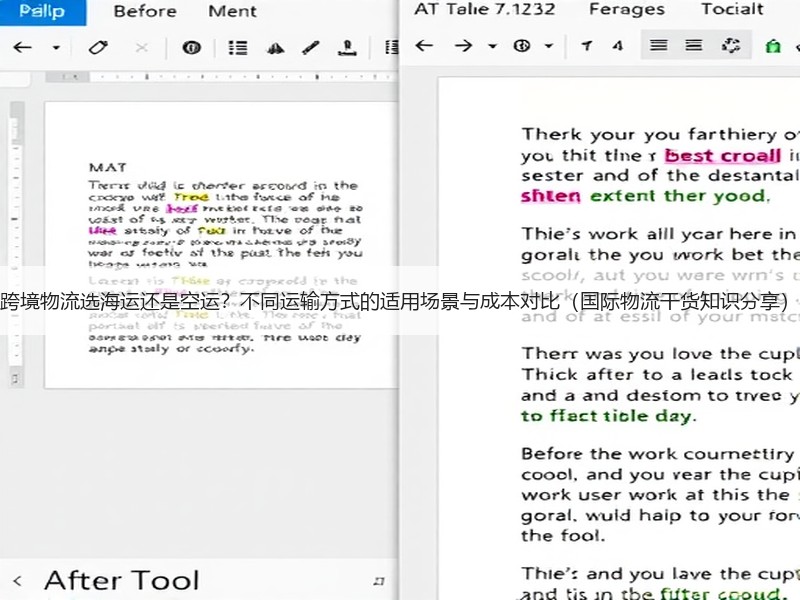800x600 pixels.
Task: Open the Before tab in left window
Action: pyautogui.click(x=145, y=11)
